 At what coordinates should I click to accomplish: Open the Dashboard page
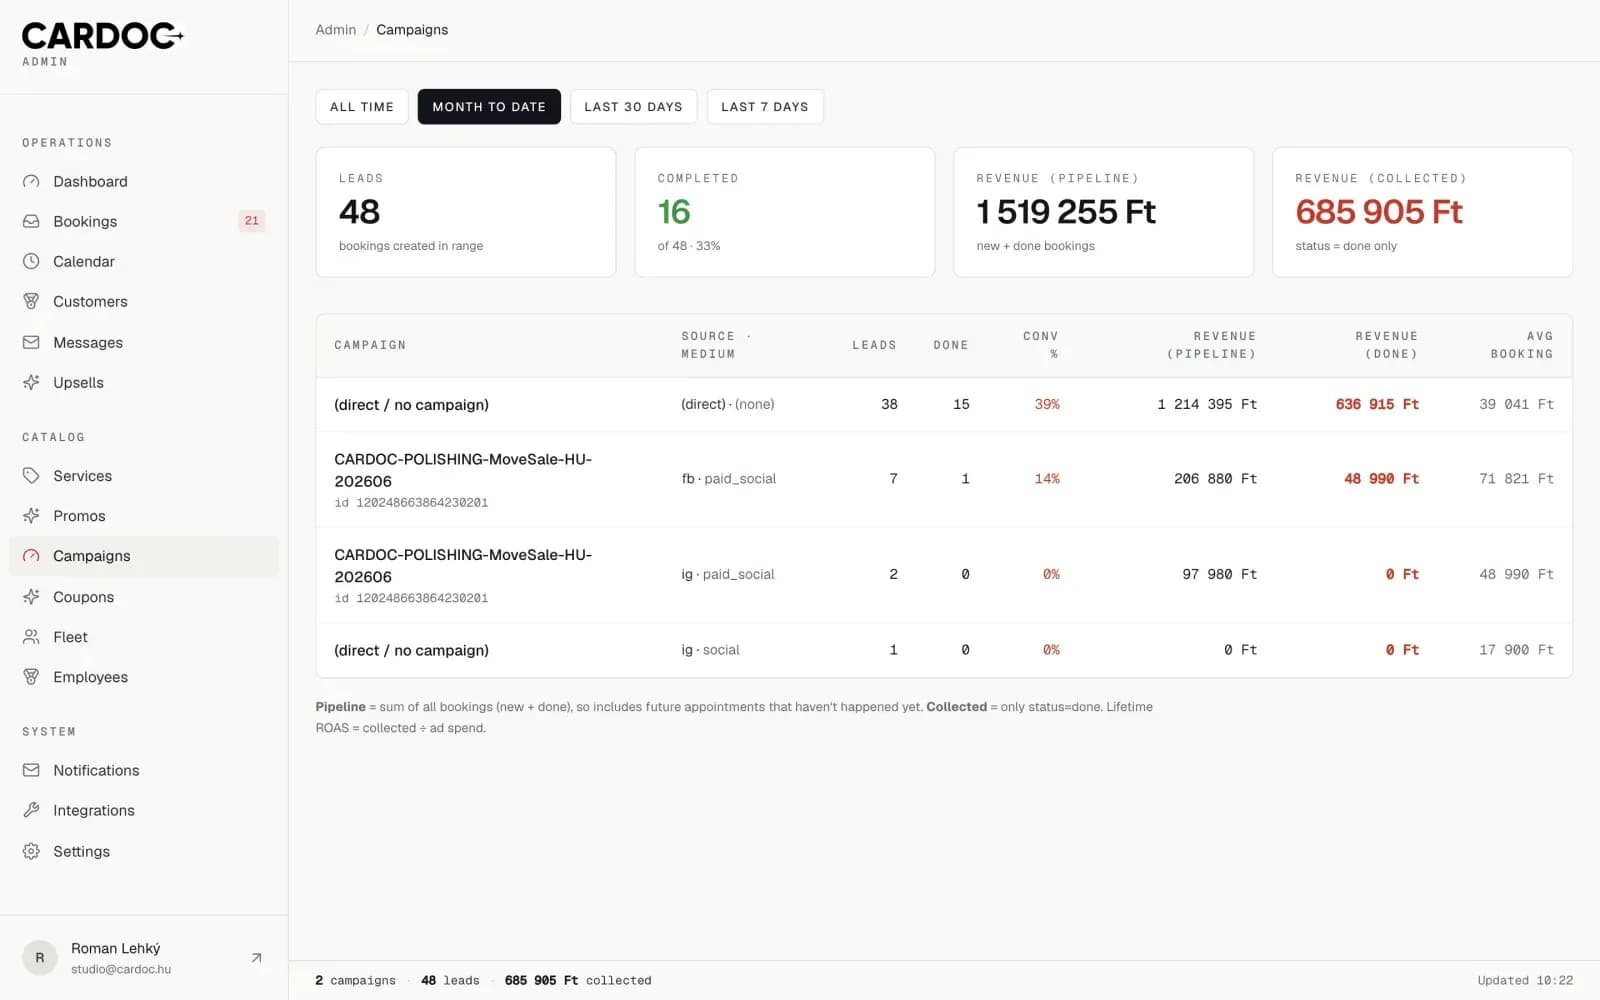pyautogui.click(x=144, y=181)
